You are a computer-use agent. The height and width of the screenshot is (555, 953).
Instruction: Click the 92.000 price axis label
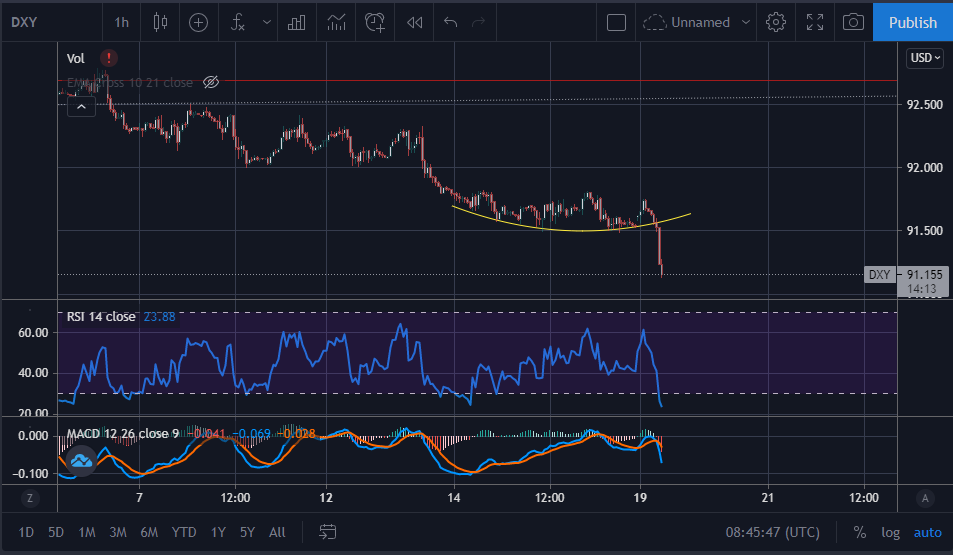coord(924,168)
